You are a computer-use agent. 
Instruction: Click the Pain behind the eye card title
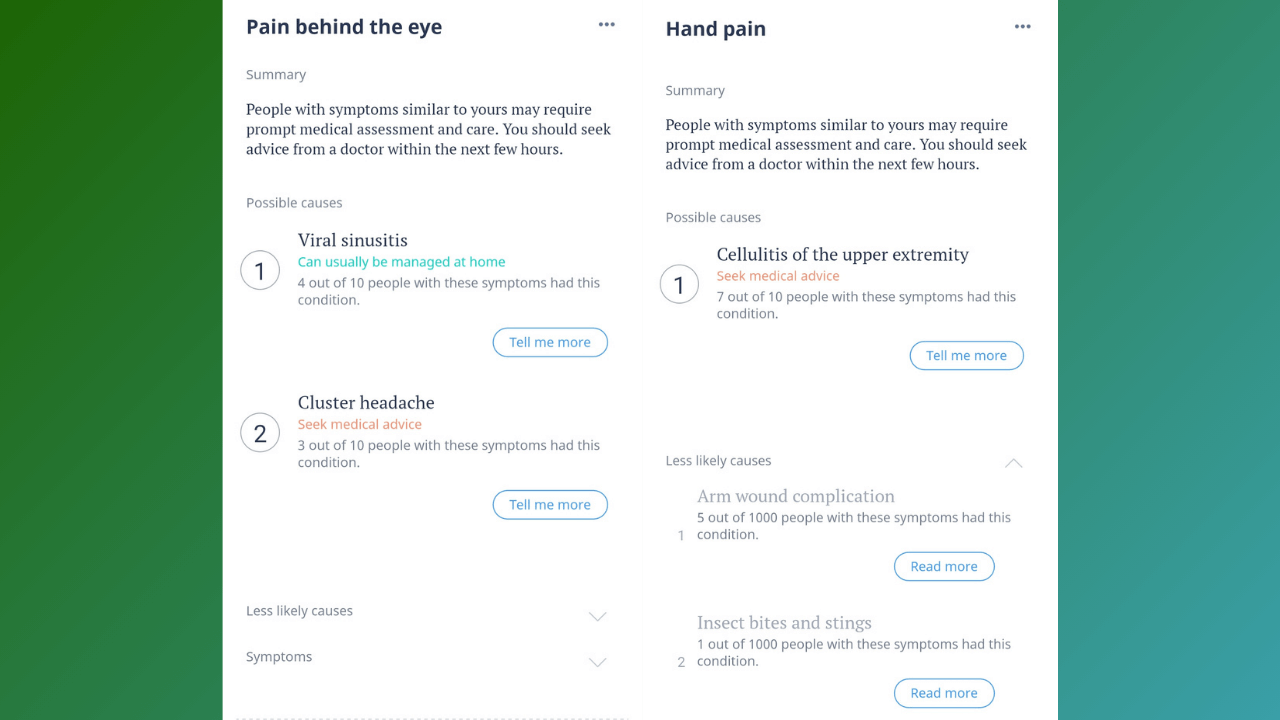pos(343,27)
